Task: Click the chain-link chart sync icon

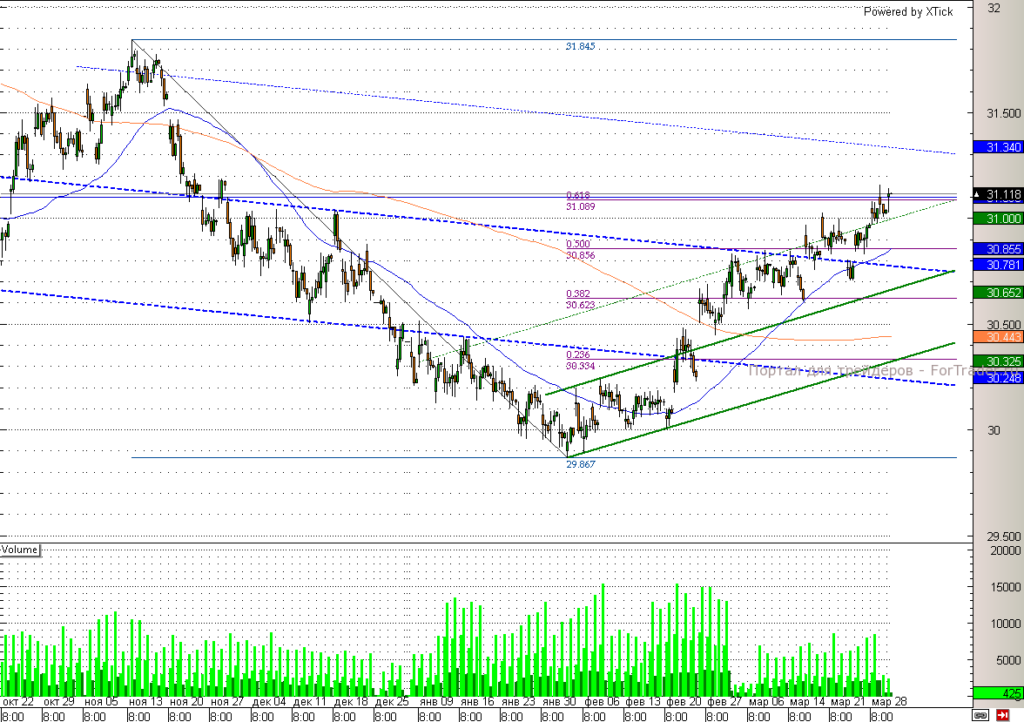Action: [x=980, y=715]
